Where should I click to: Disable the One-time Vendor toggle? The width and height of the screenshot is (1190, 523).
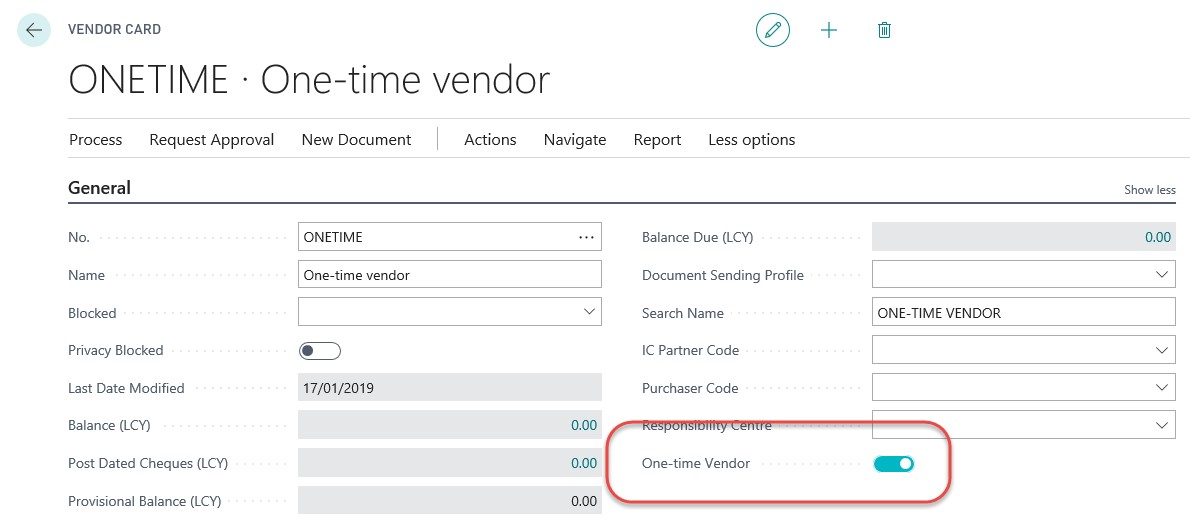(x=894, y=463)
